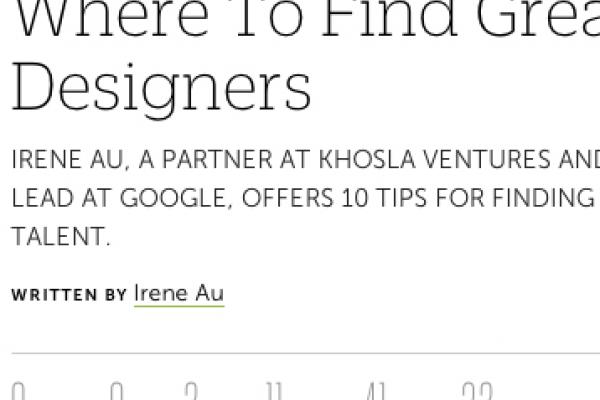Click the share counter showing 22
The height and width of the screenshot is (400, 600).
(477, 390)
